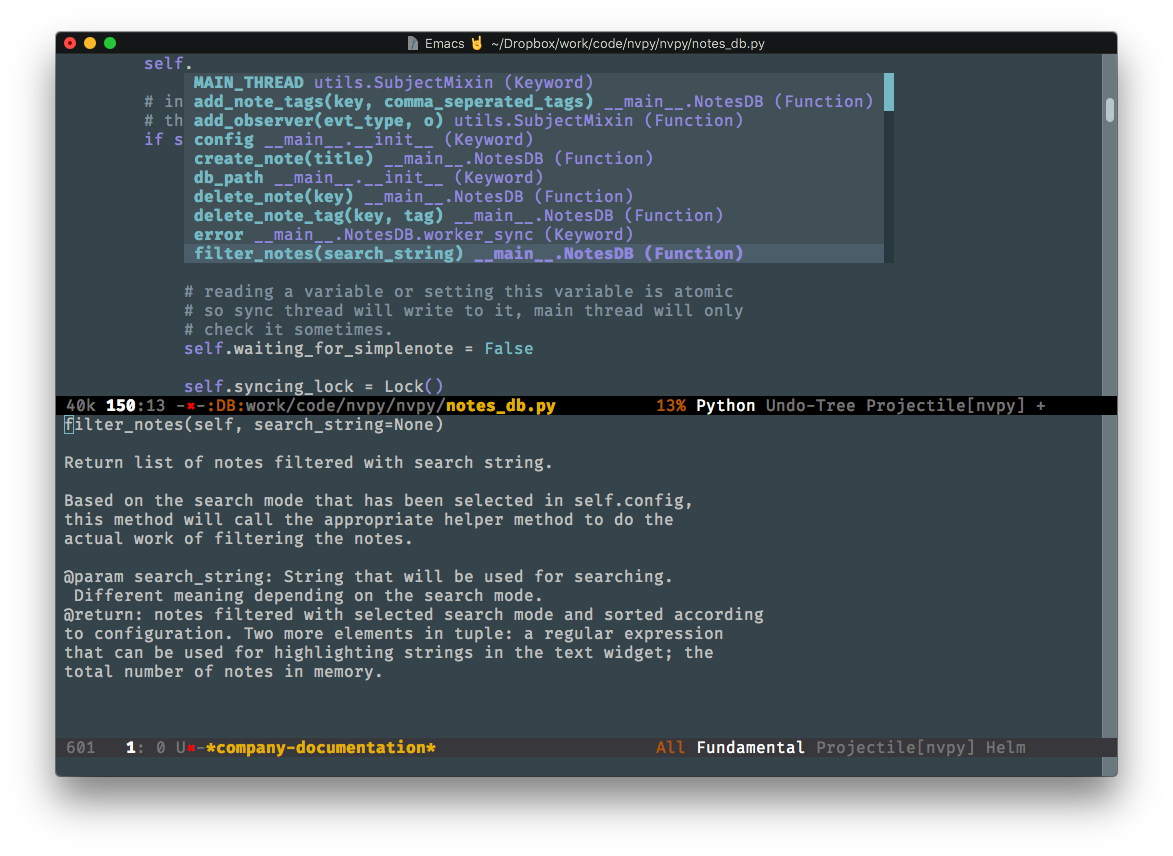
Task: Select config keyword completion
Action: pos(534,140)
